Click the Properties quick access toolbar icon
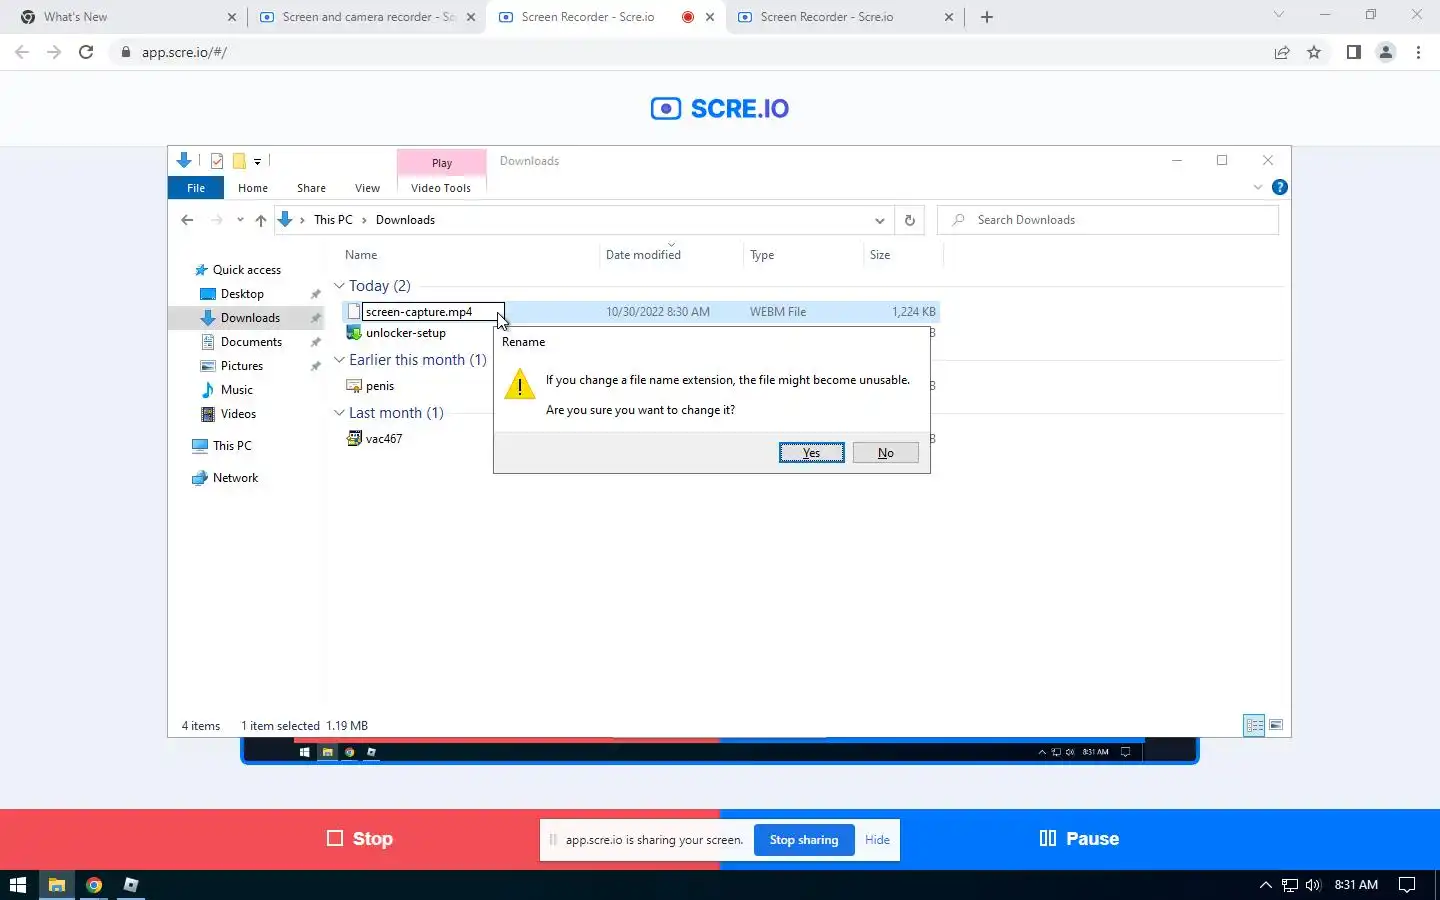The image size is (1440, 900). pyautogui.click(x=217, y=161)
